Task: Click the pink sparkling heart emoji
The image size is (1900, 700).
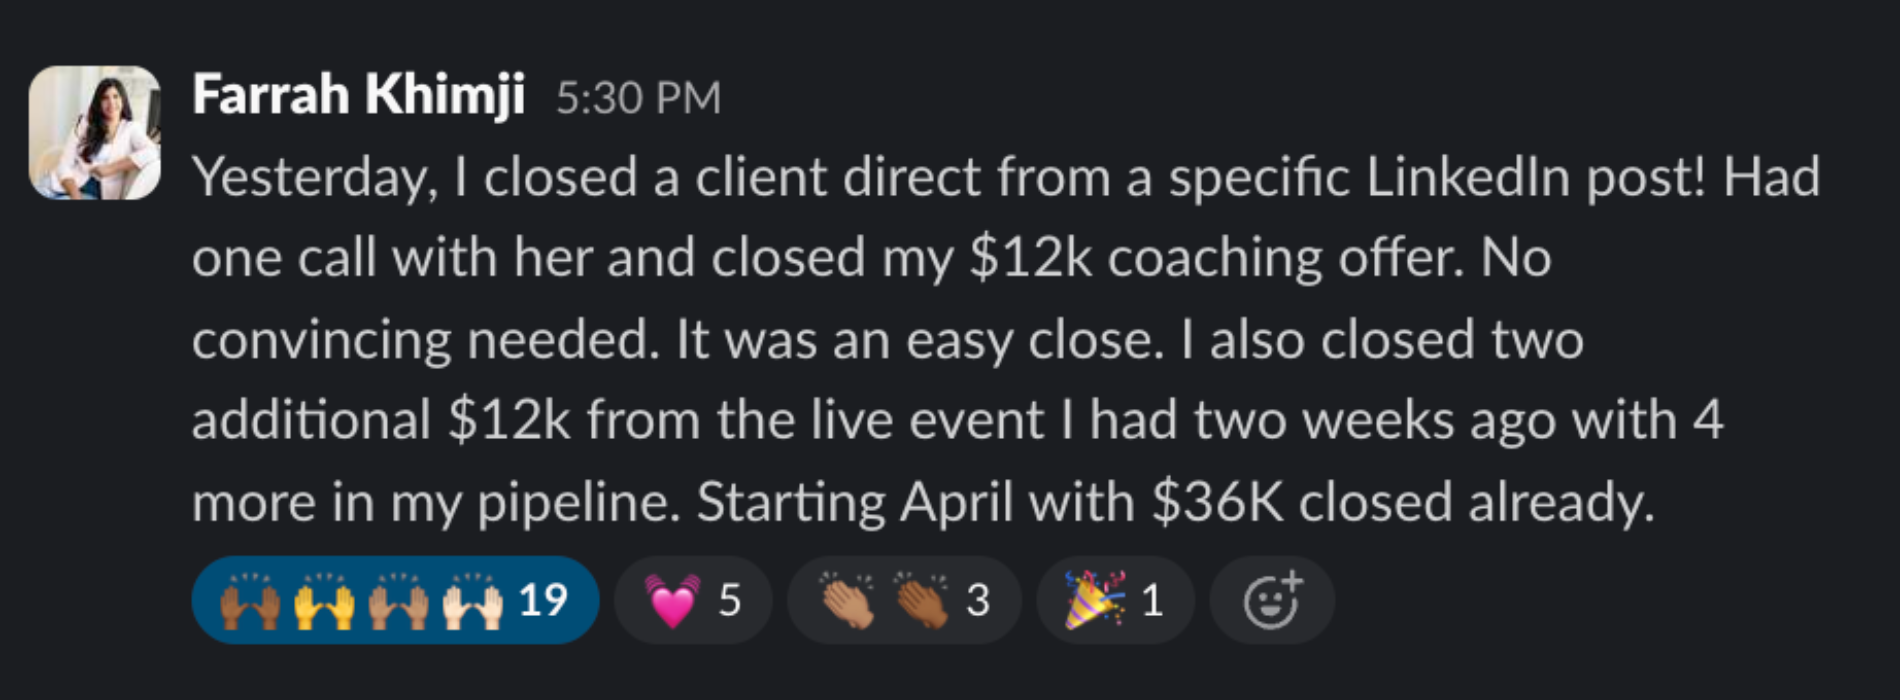Action: [670, 601]
